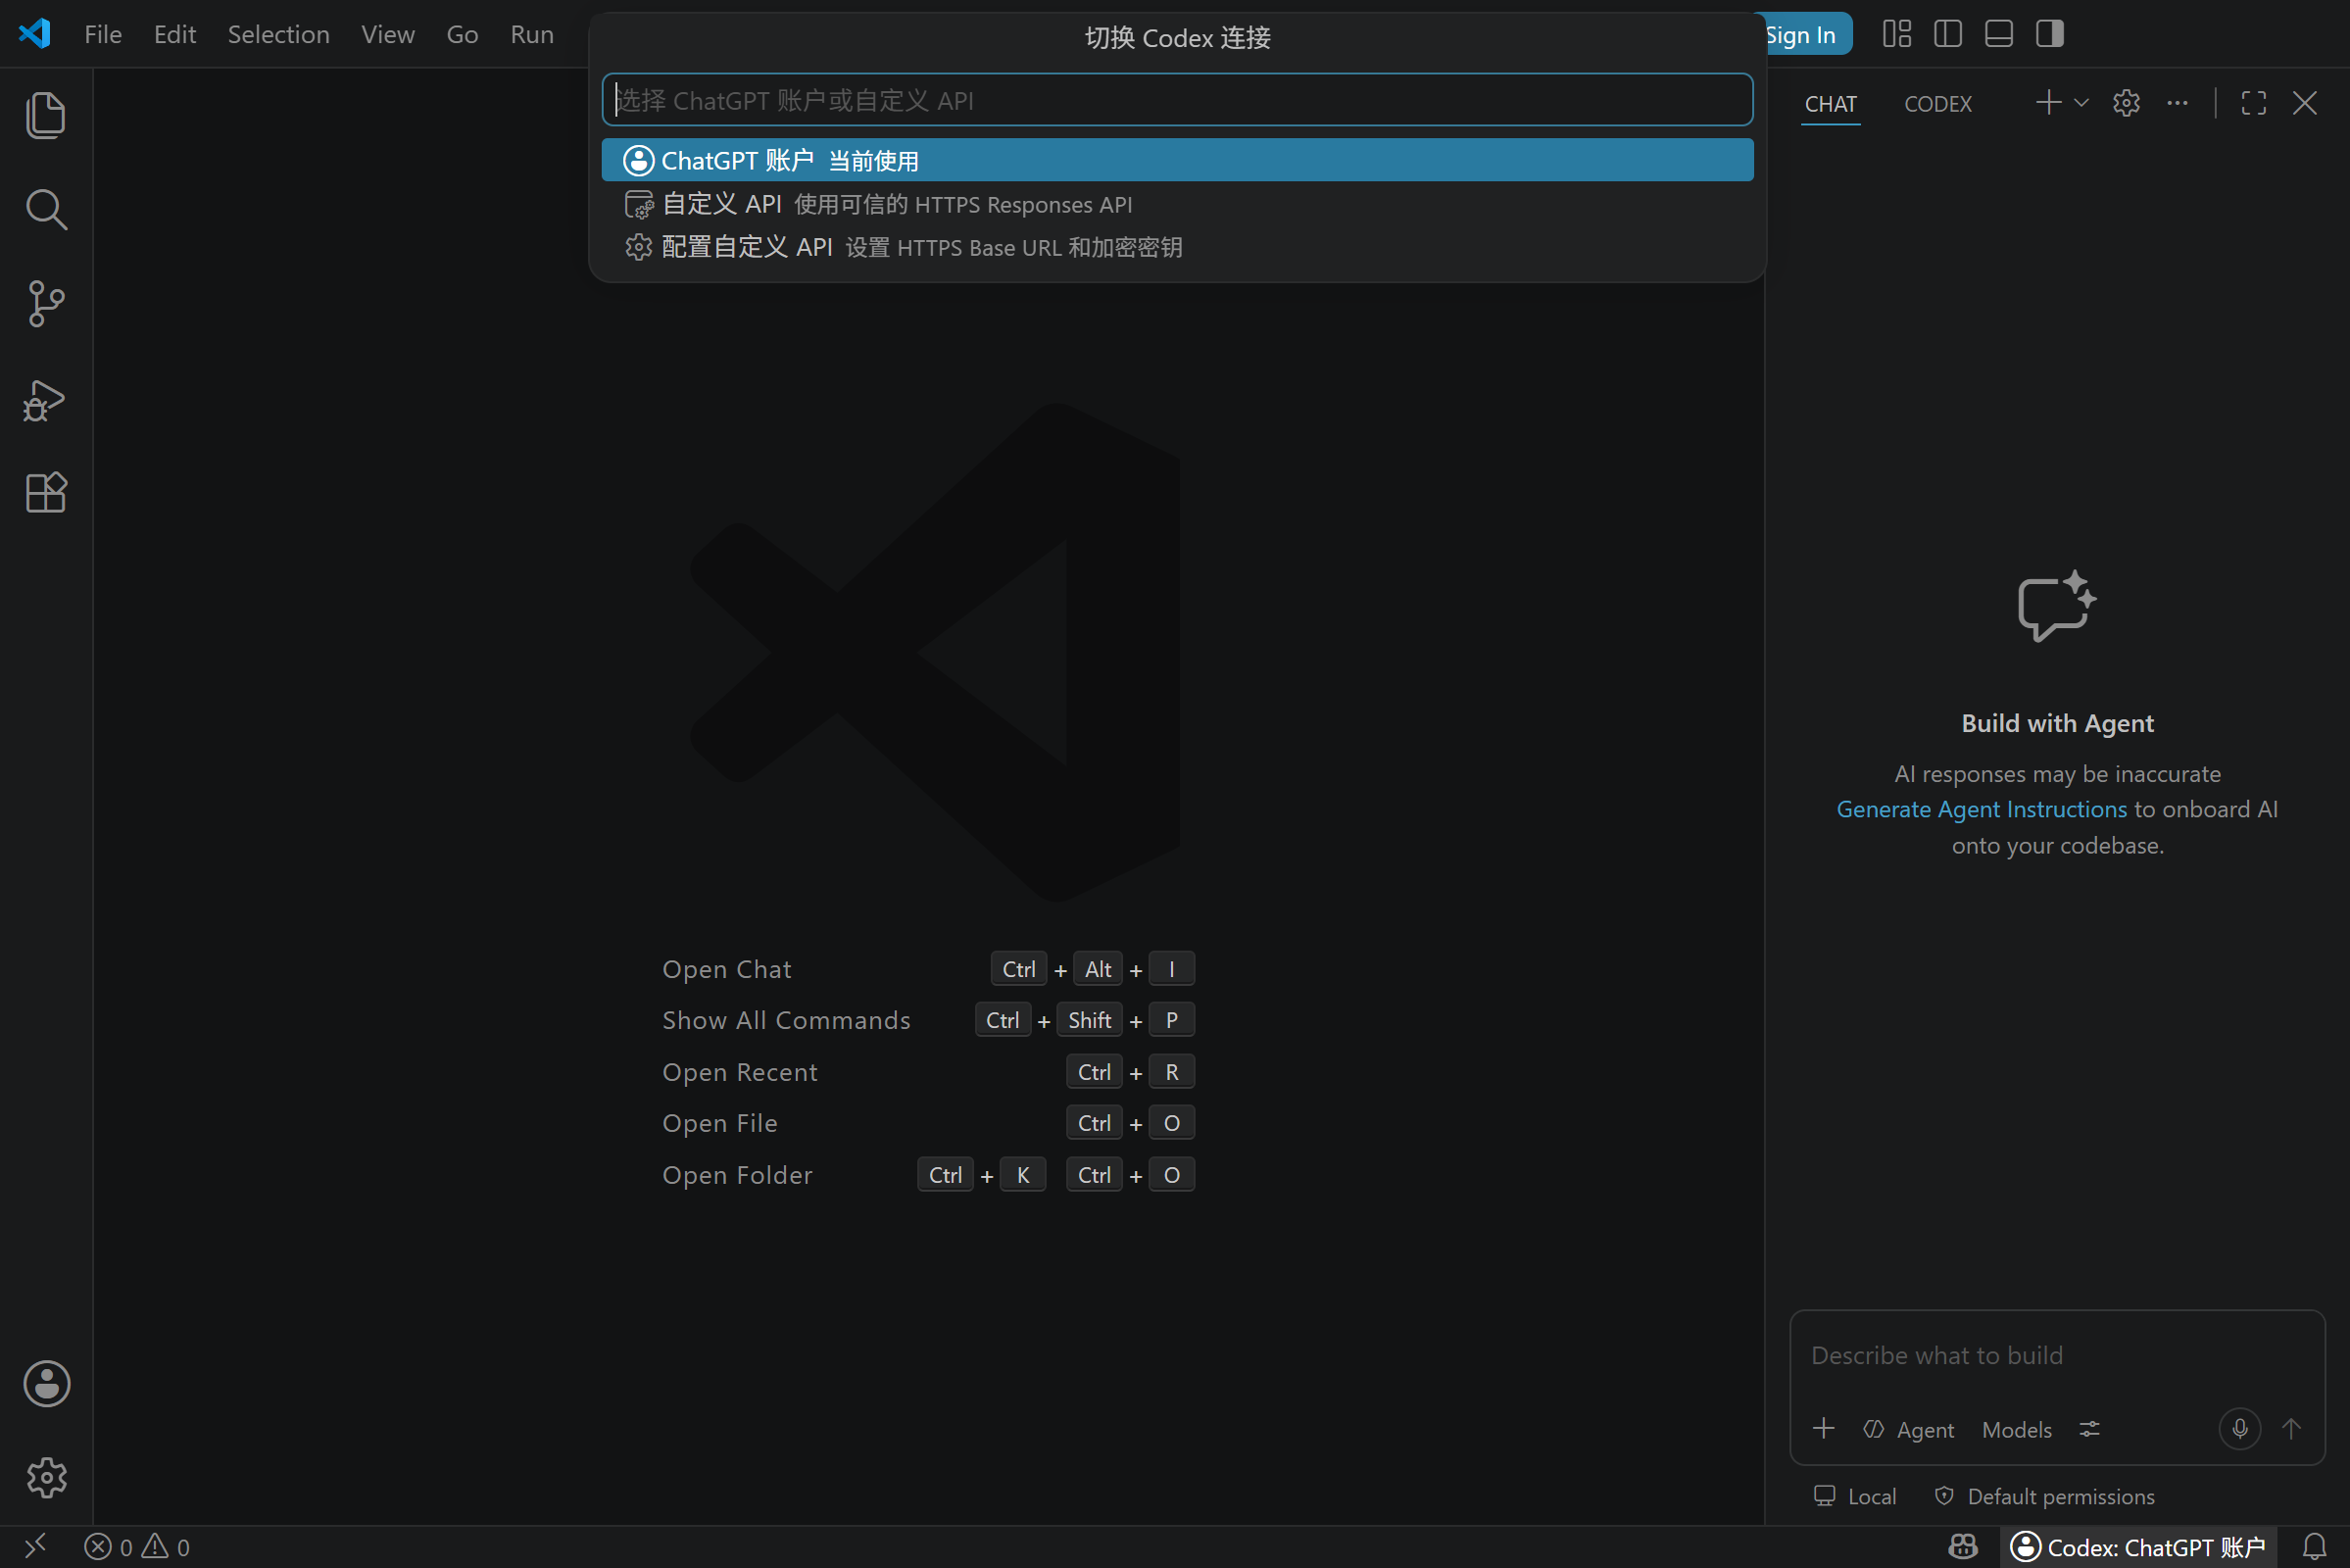Open the Search view in activity bar
The width and height of the screenshot is (2350, 1568).
[x=46, y=210]
